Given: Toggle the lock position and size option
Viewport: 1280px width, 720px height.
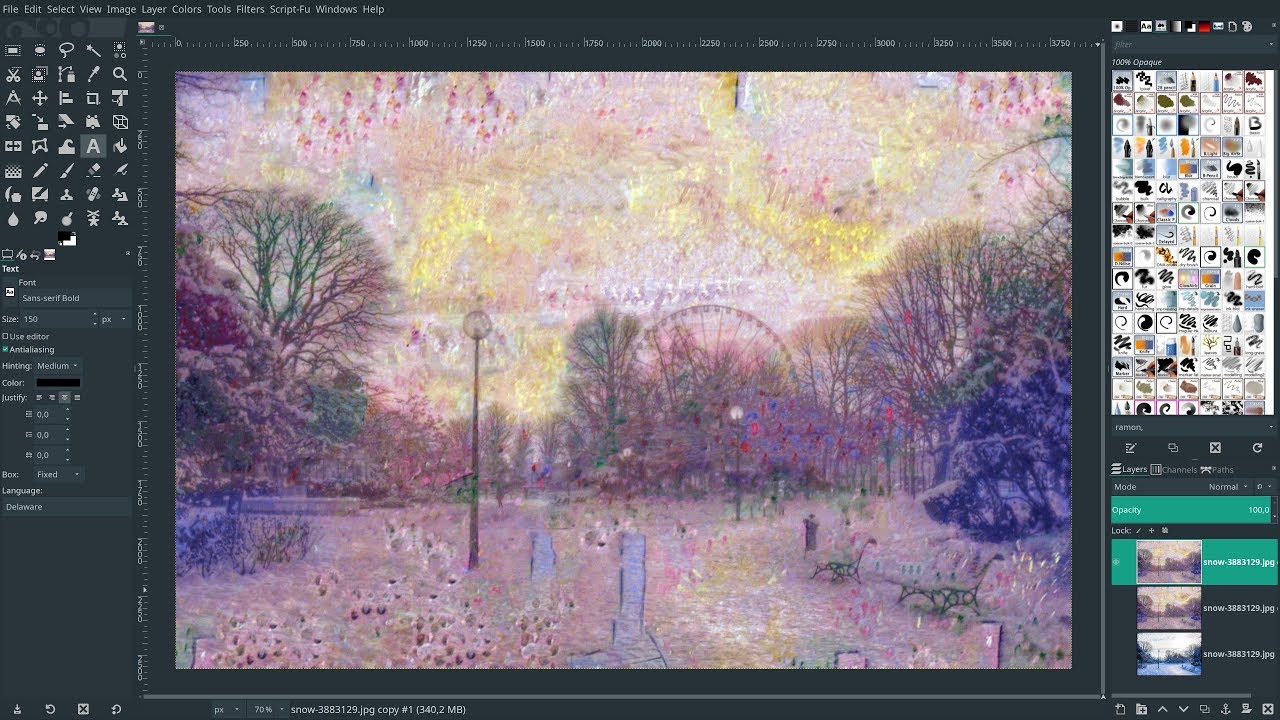Looking at the screenshot, I should [1151, 531].
